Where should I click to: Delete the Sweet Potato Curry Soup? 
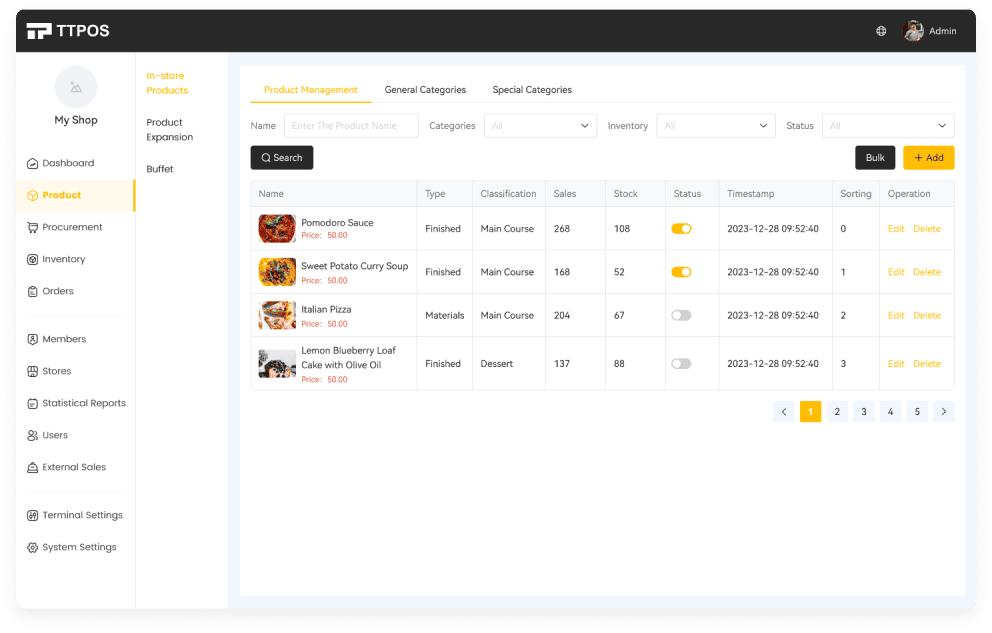click(x=927, y=272)
